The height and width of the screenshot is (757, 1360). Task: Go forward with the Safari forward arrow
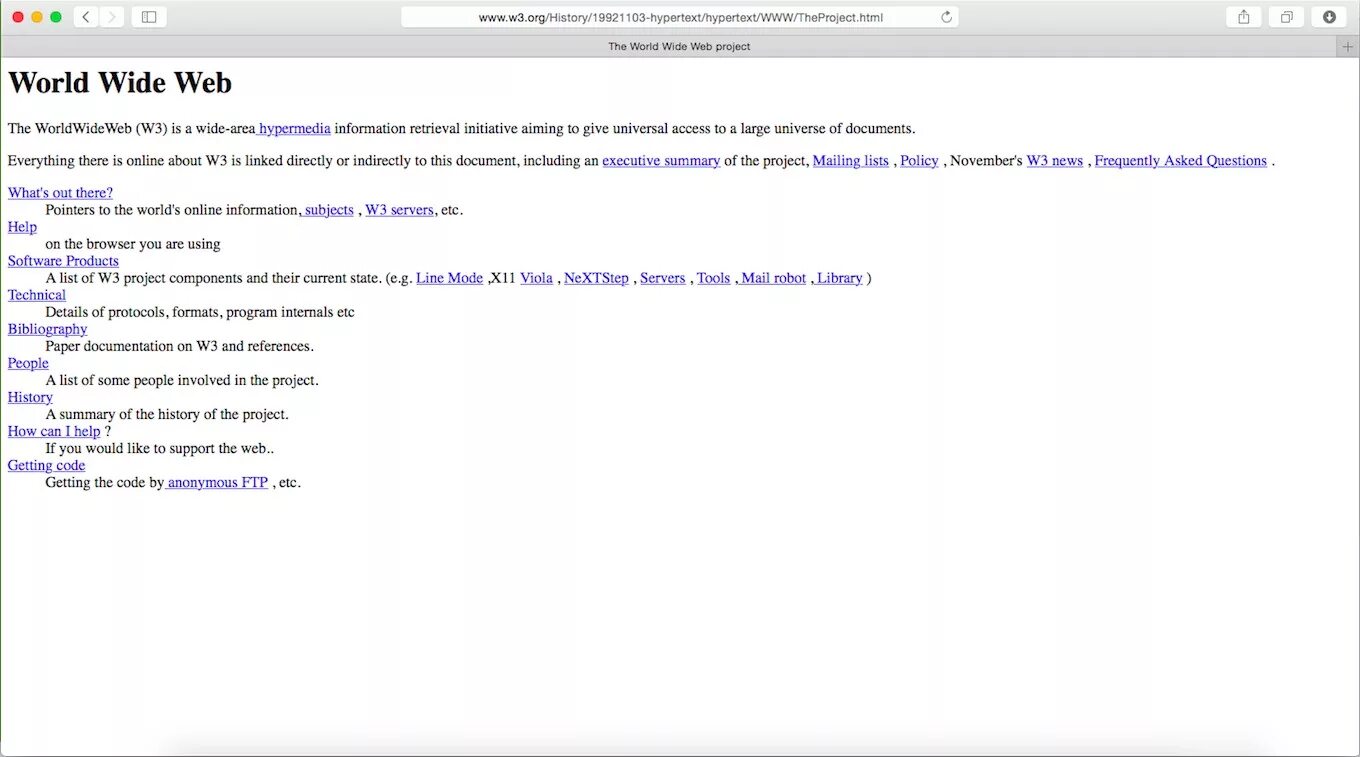(112, 17)
